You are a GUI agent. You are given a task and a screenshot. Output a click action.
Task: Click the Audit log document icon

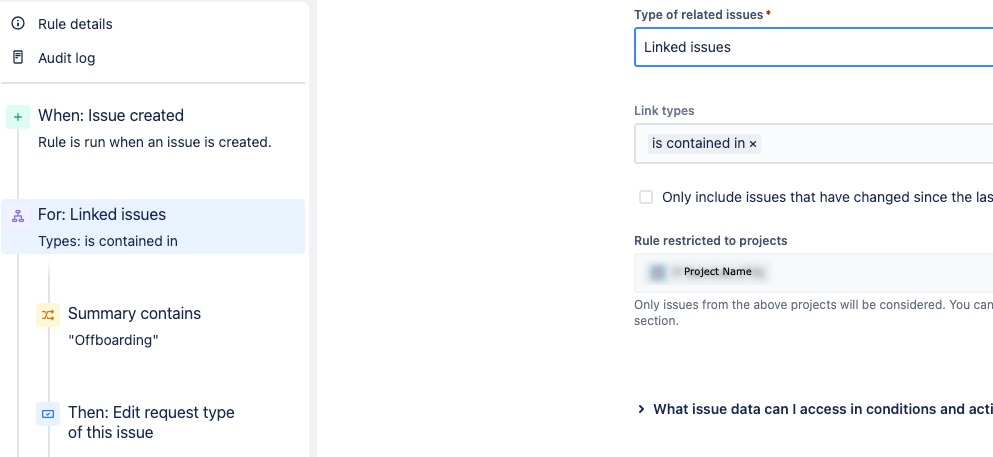18,57
